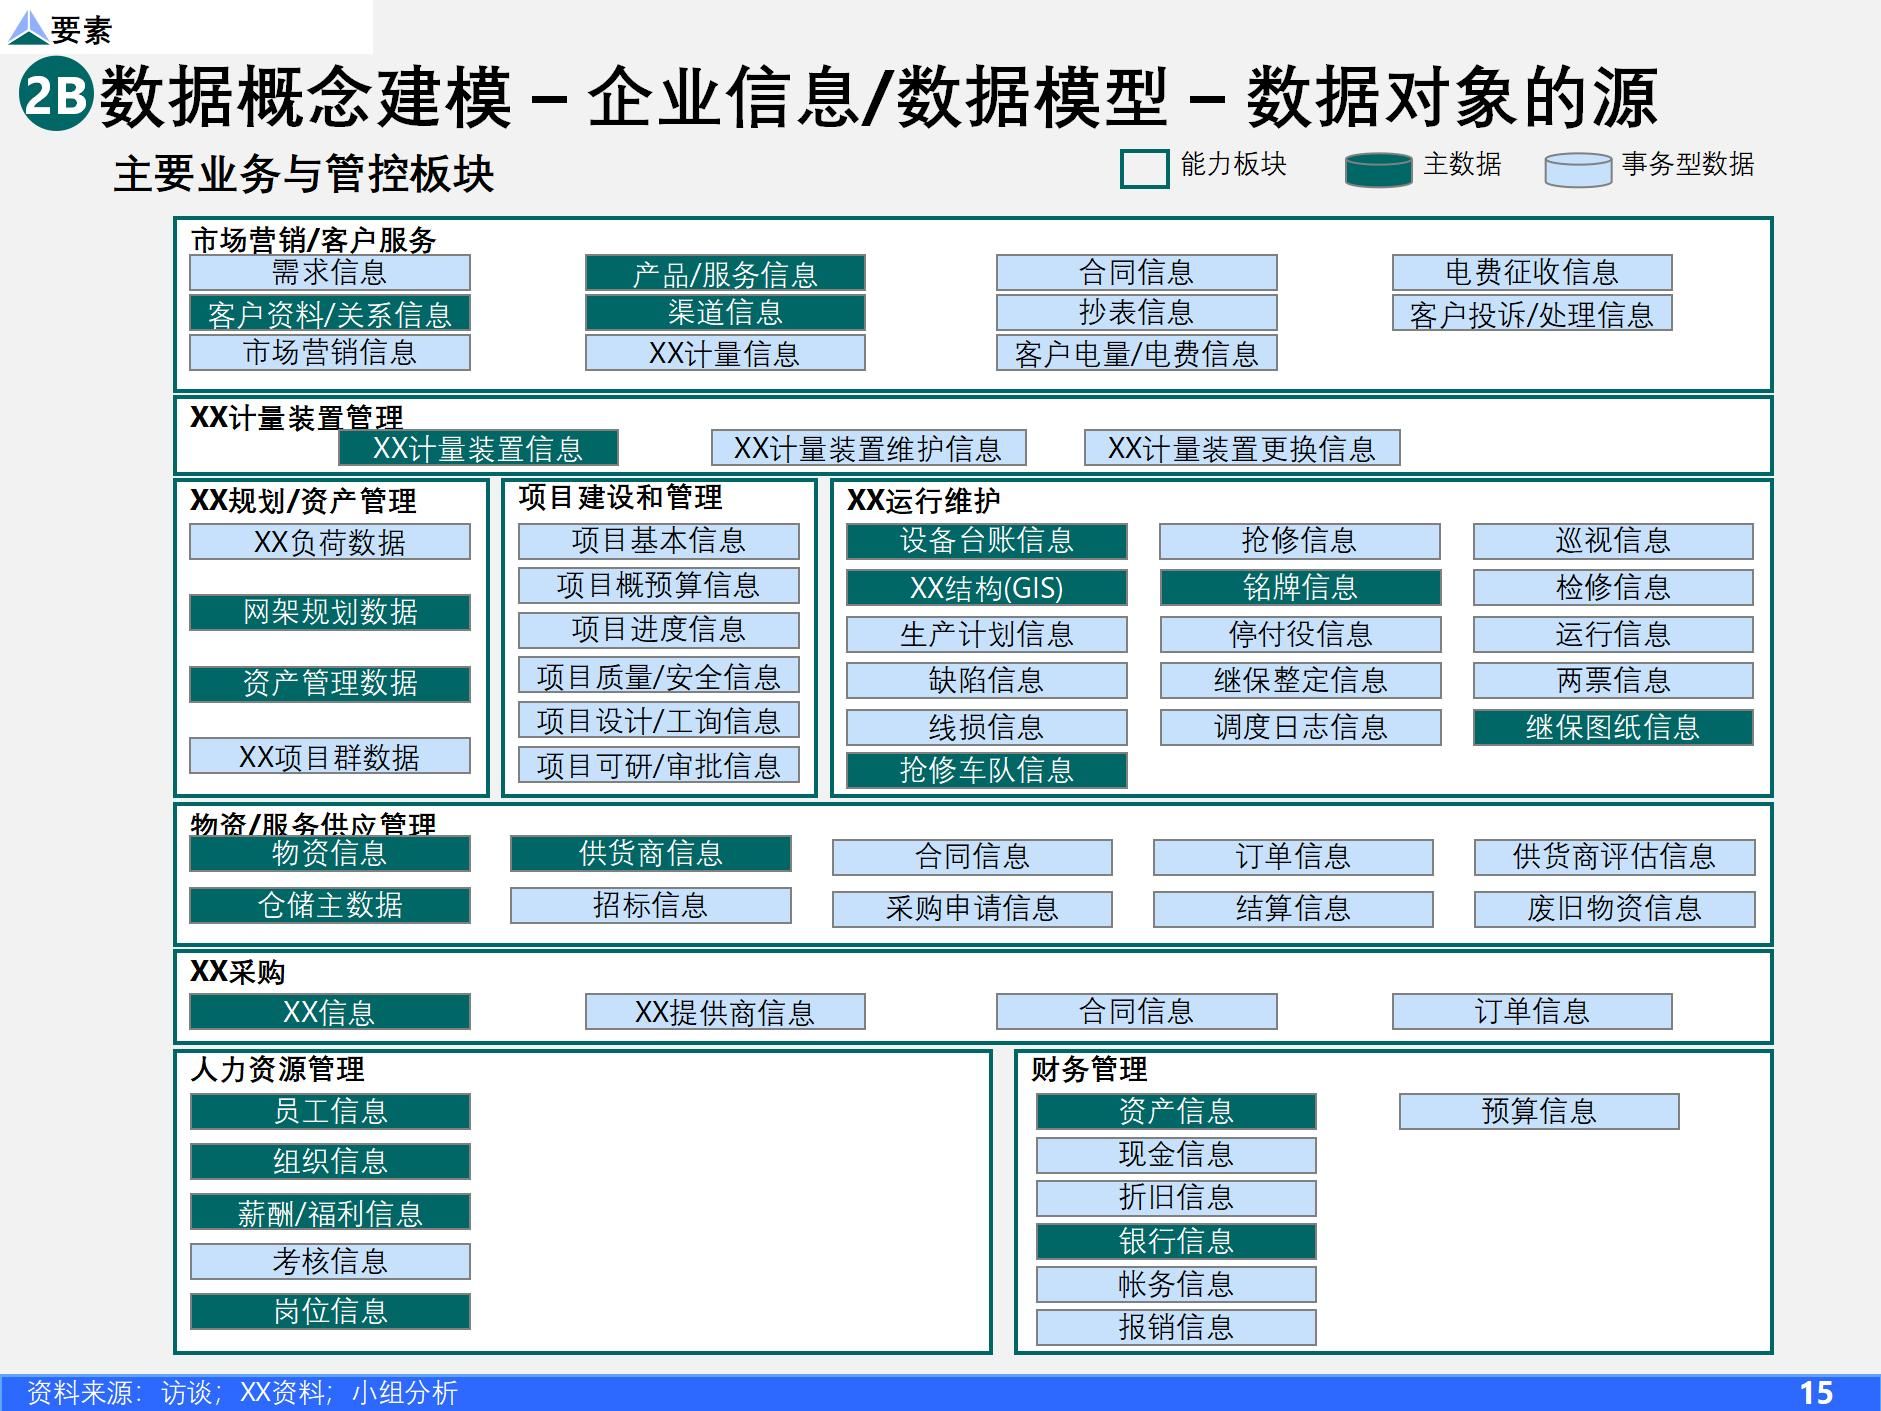Click the 网架规划数据 box
This screenshot has width=1881, height=1411.
click(330, 612)
